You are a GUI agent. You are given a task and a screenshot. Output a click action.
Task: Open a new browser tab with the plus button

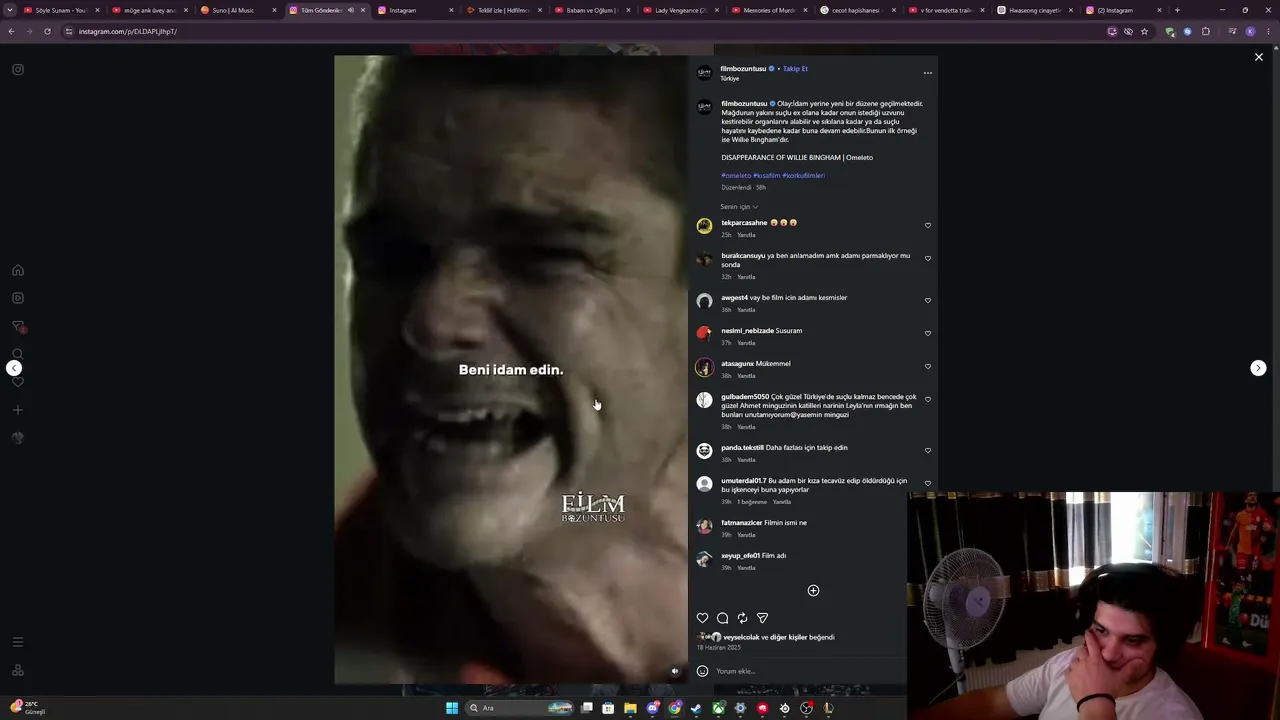pos(1177,10)
